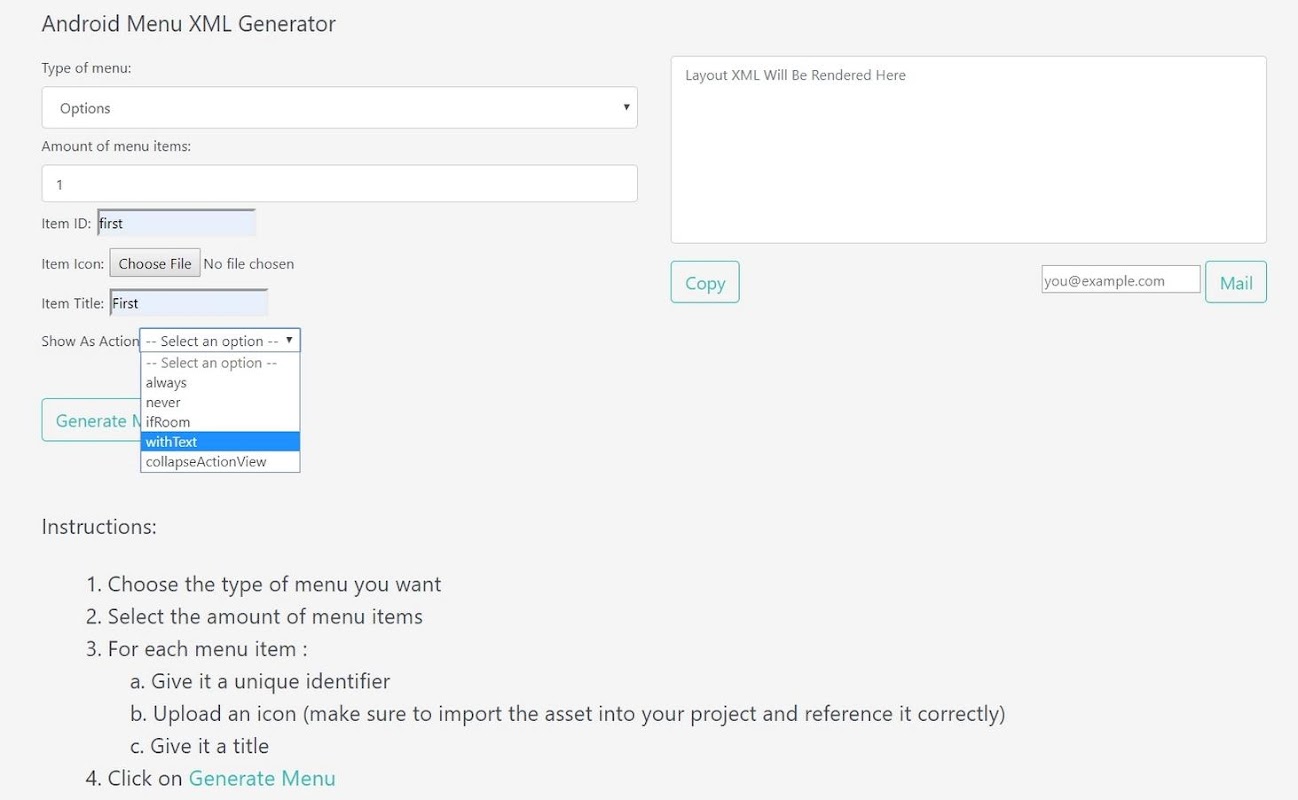Click the Choose File button
The height and width of the screenshot is (800, 1298).
(x=155, y=264)
